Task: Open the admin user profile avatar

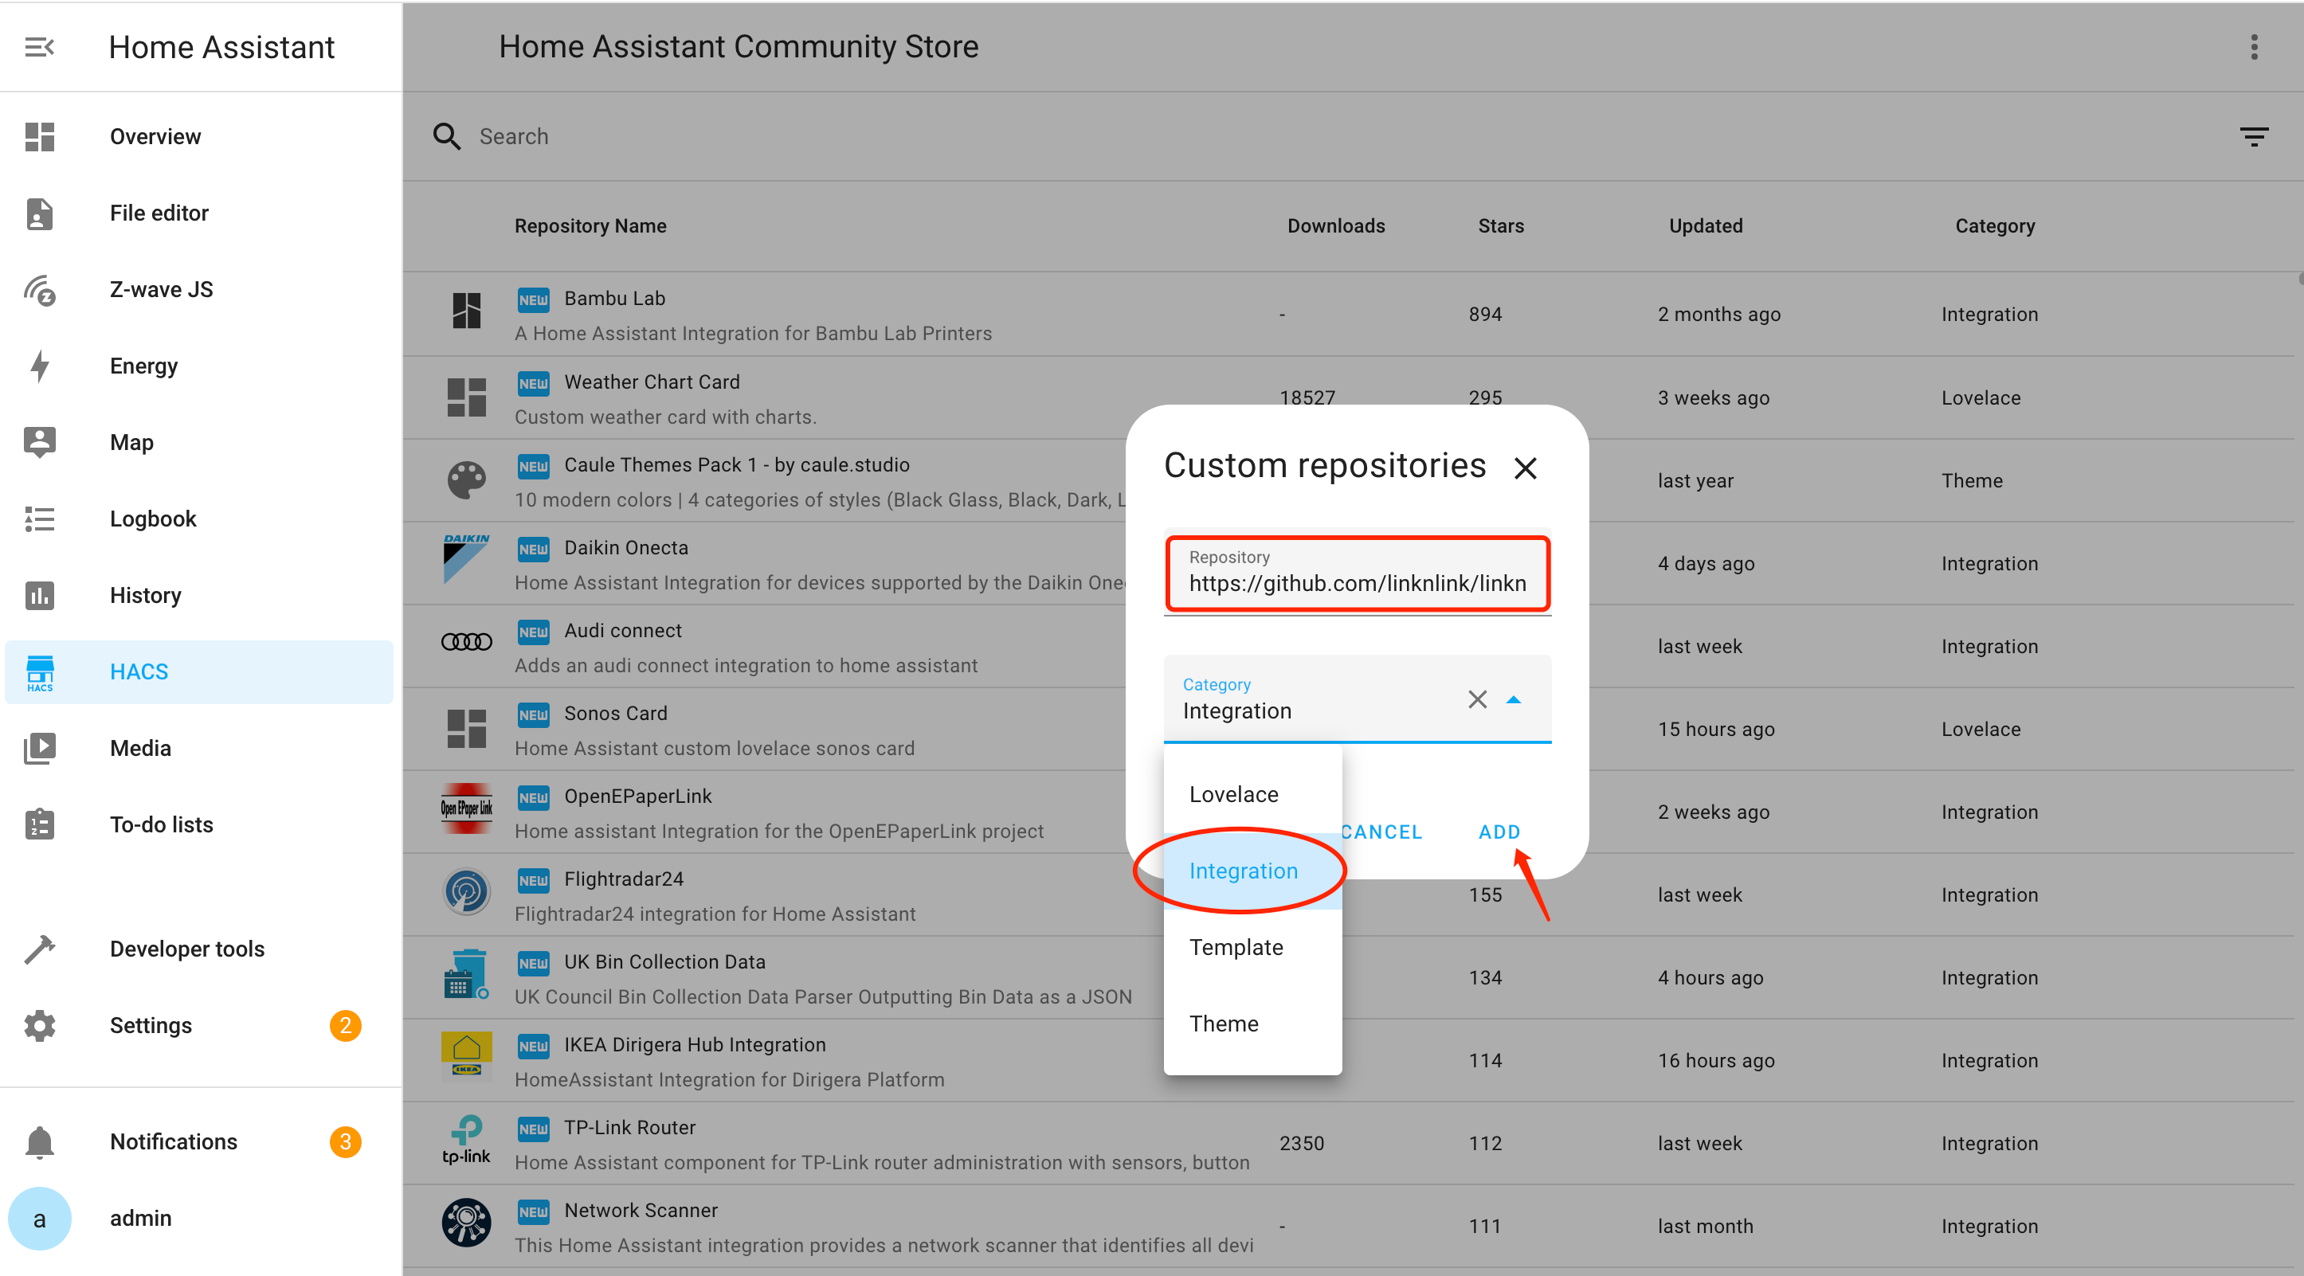Action: [39, 1218]
